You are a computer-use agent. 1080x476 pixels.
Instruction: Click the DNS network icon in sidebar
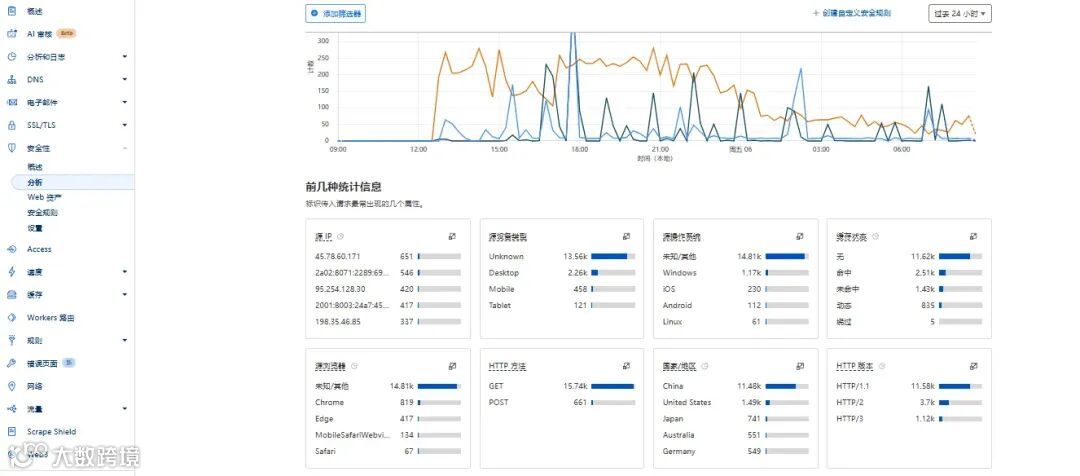click(x=12, y=80)
